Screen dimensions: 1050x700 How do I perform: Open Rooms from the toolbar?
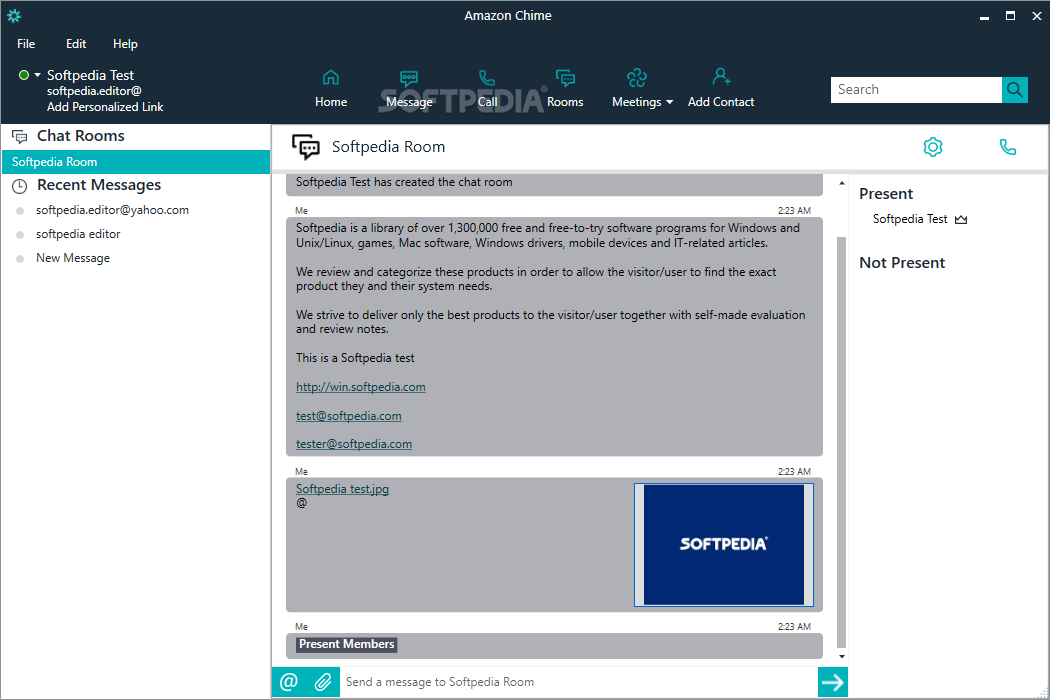[x=565, y=88]
